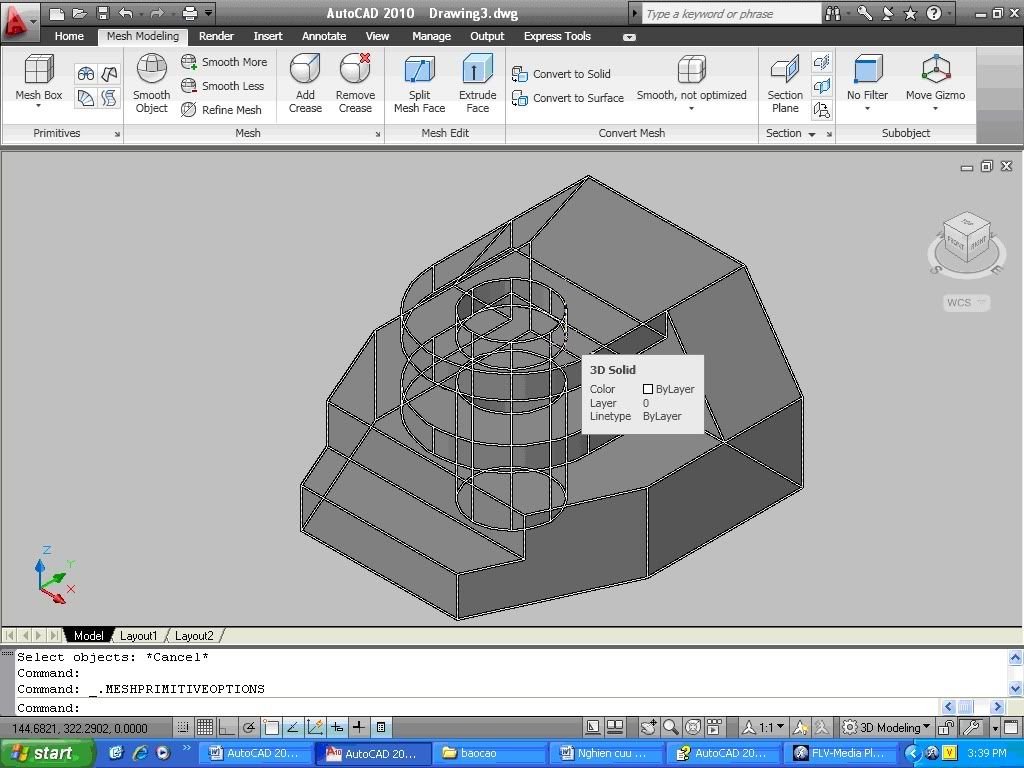Toggle Object Snap in status bar
This screenshot has height=768, width=1024.
pos(271,727)
